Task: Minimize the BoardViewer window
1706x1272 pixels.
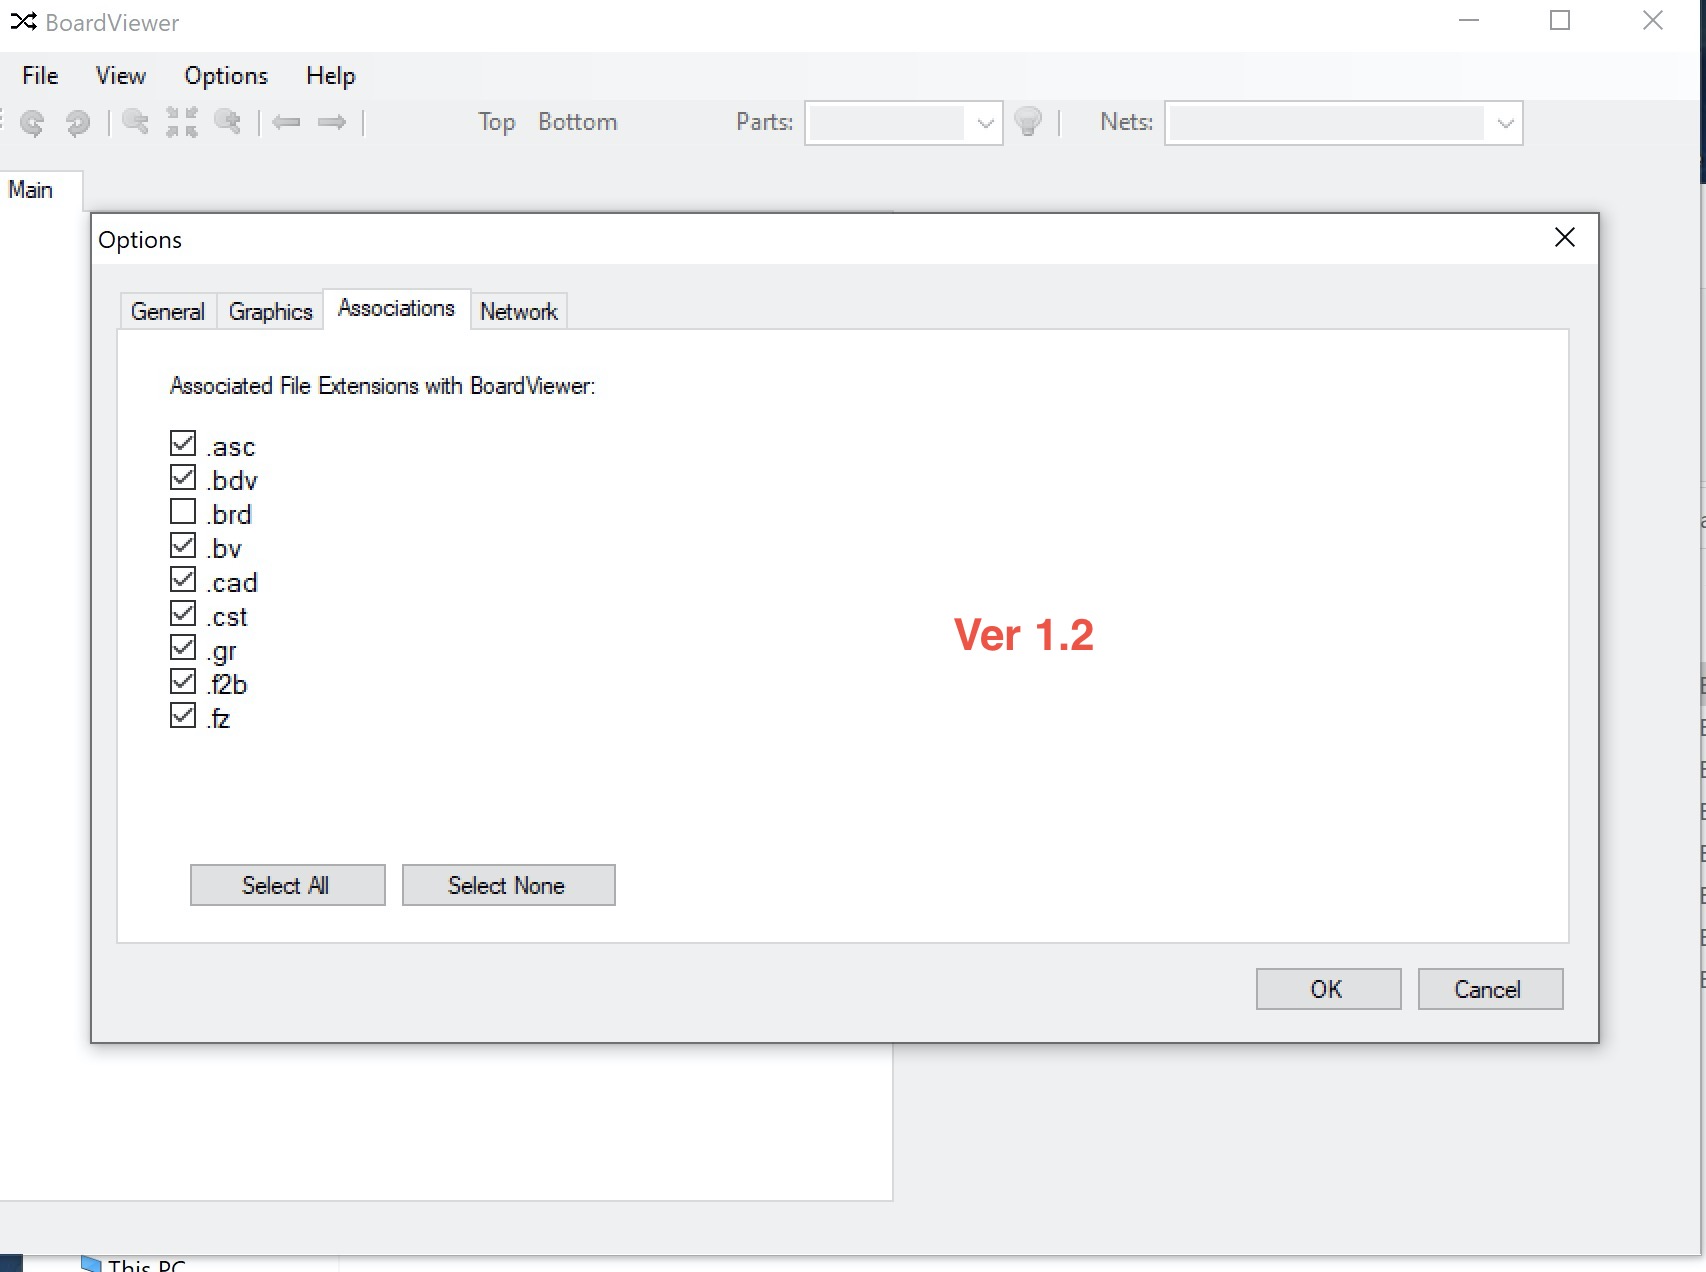Action: [1469, 20]
